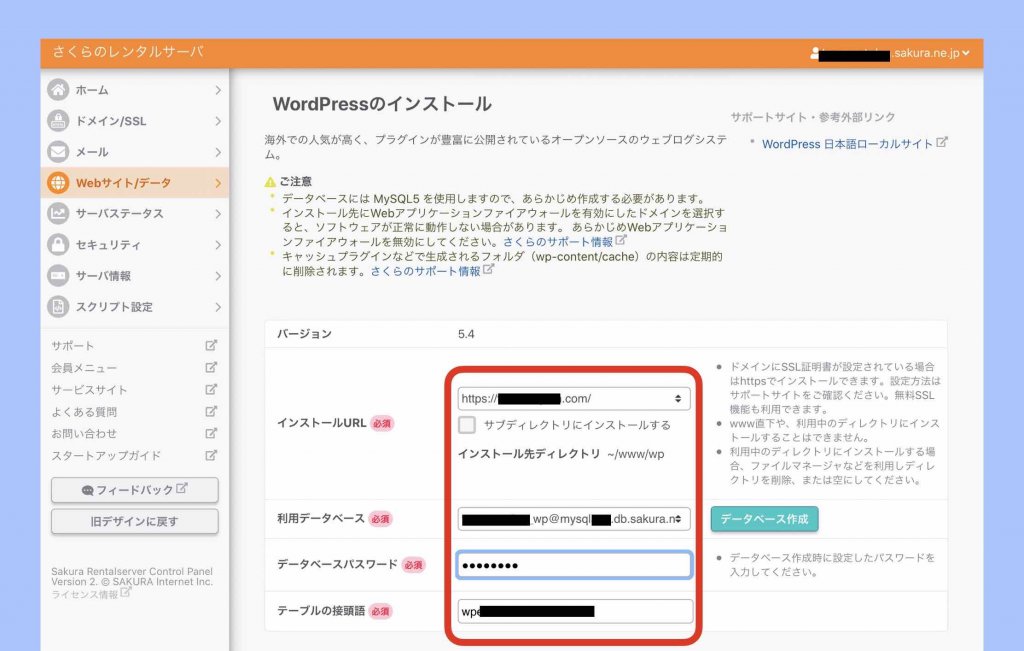
Task: Open the サーバステータス menu item
Action: coord(135,214)
